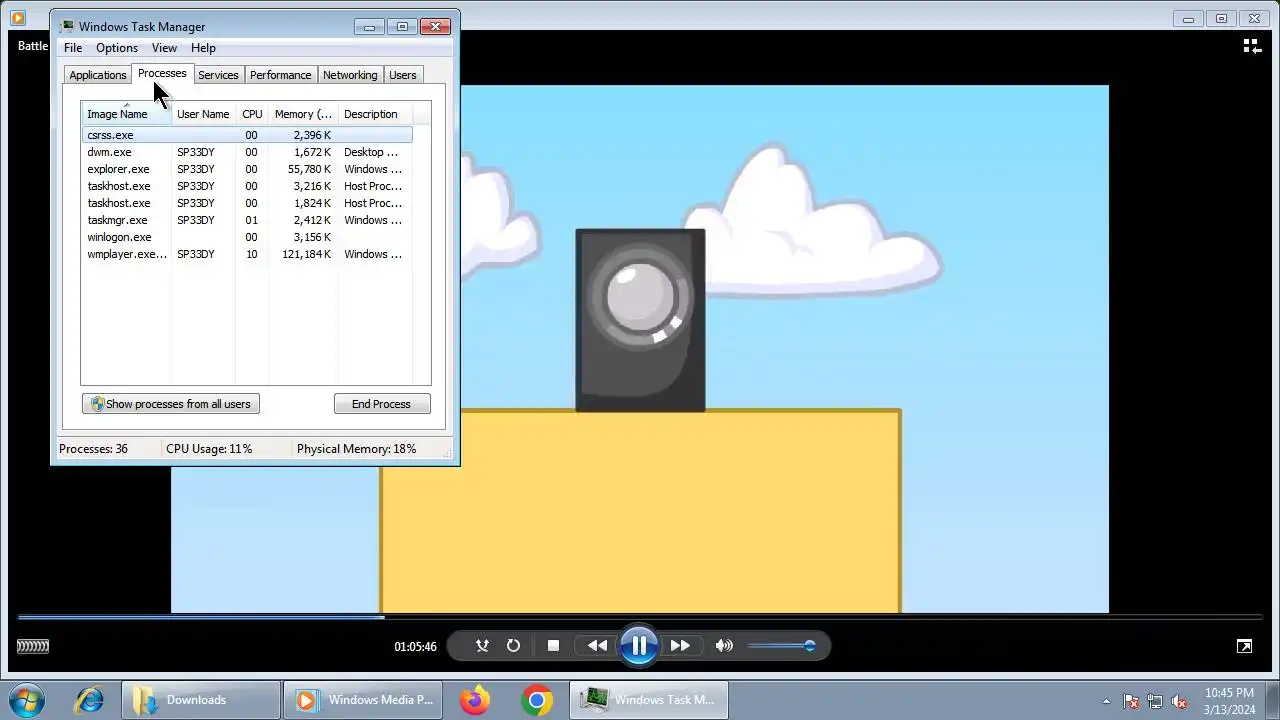Click the Windows Task Manager taskbar button
This screenshot has height=720, width=1280.
(649, 700)
